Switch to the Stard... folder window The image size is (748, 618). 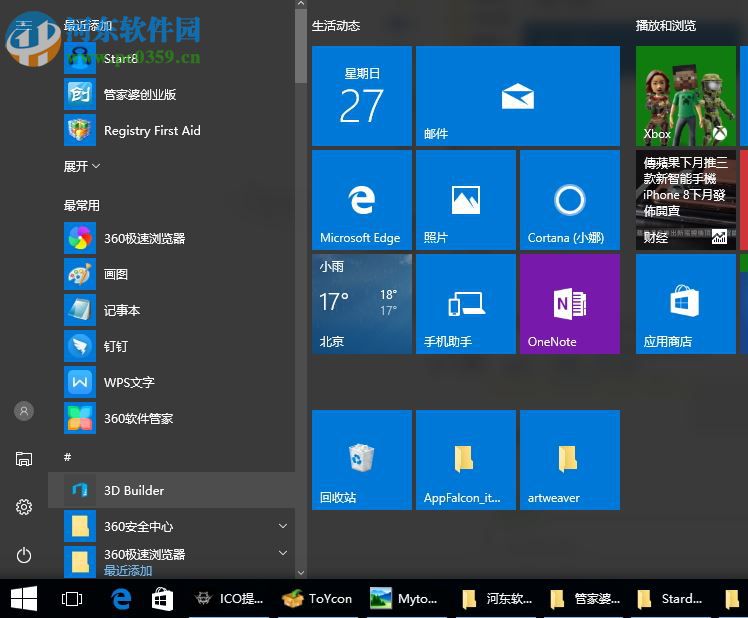673,598
